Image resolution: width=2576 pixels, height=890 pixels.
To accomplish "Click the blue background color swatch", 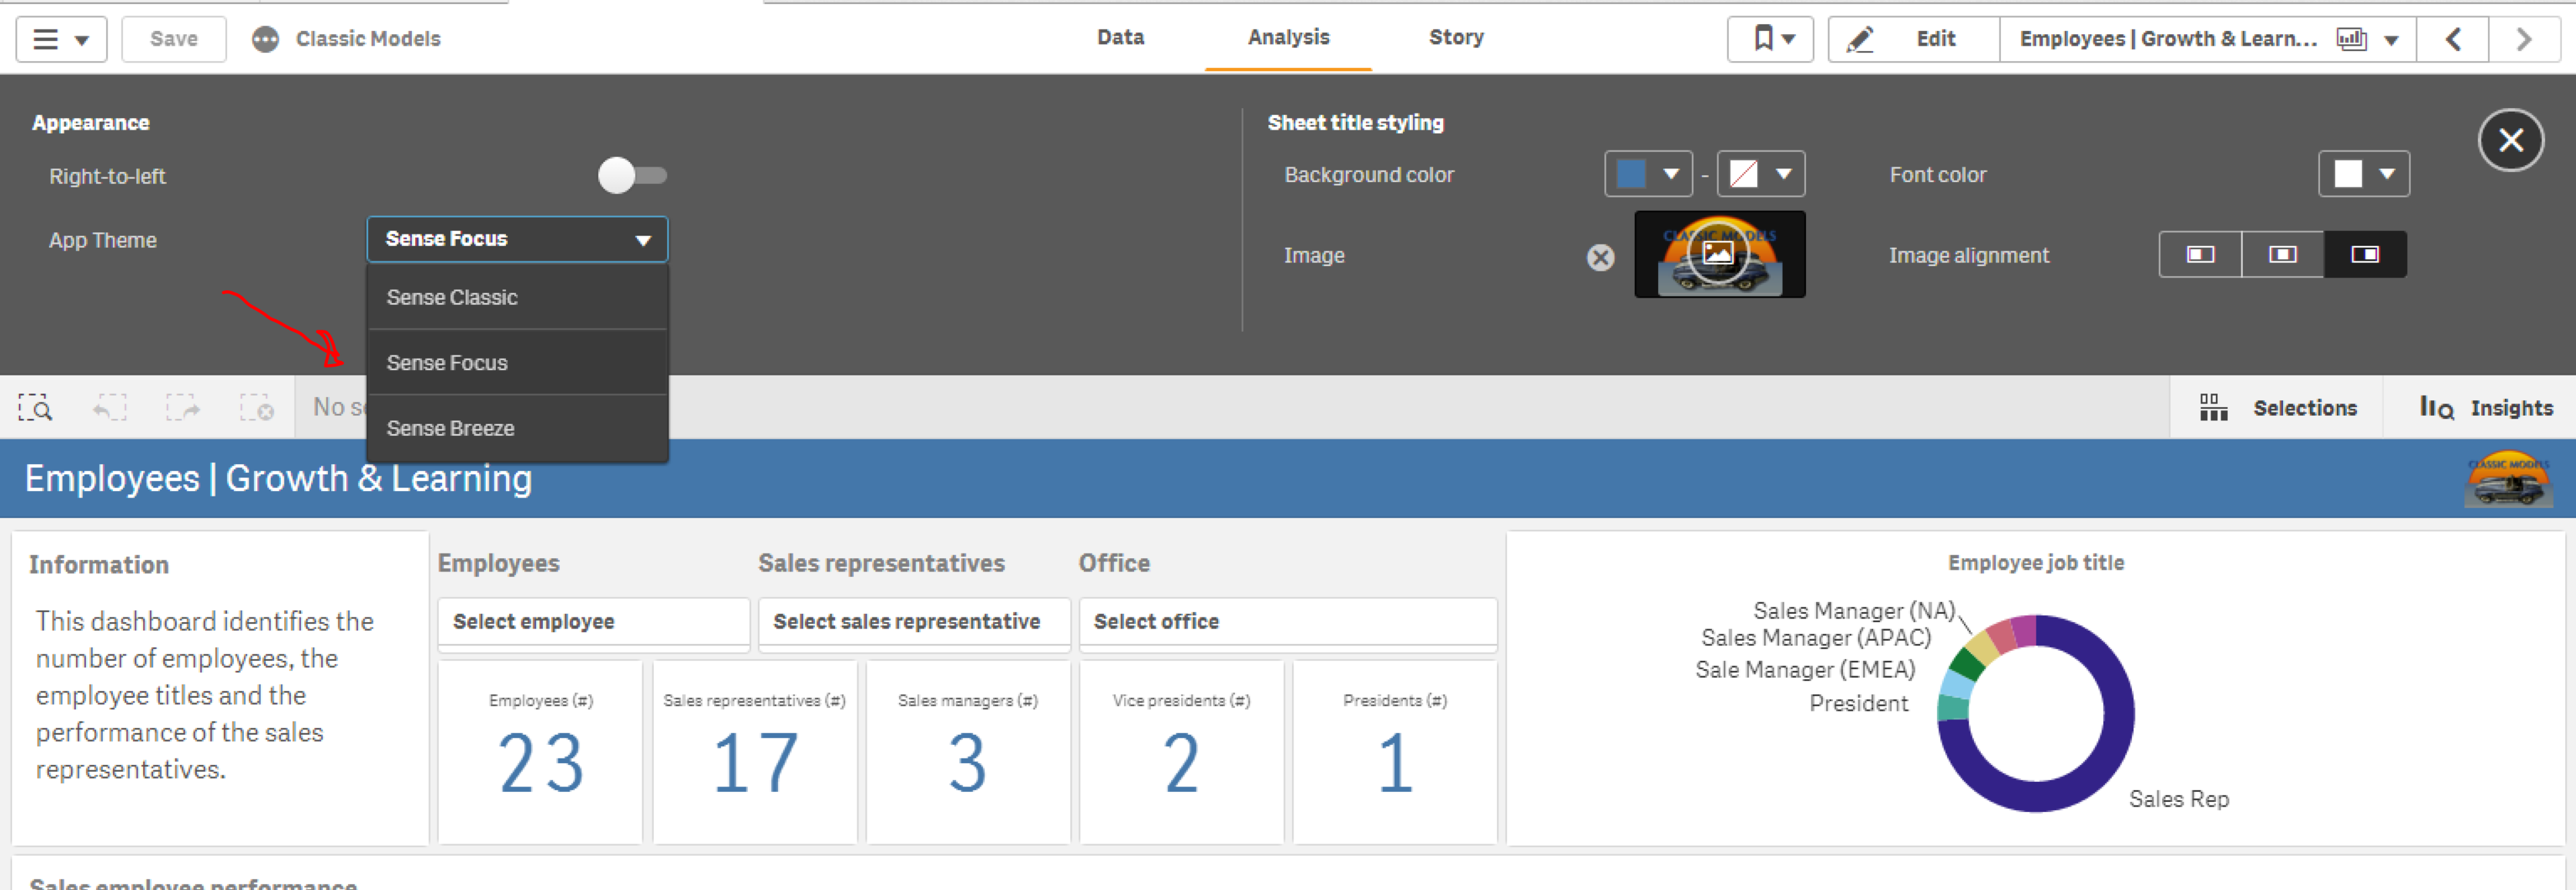I will (1631, 174).
